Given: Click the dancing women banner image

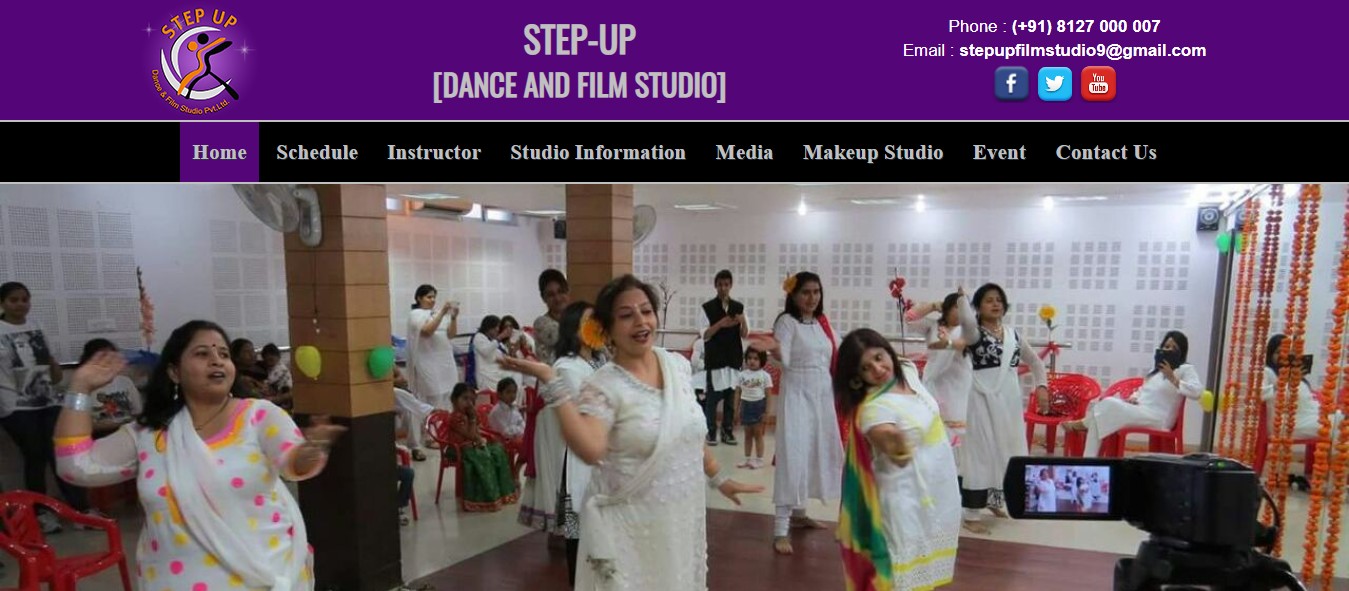Looking at the screenshot, I should click(674, 387).
